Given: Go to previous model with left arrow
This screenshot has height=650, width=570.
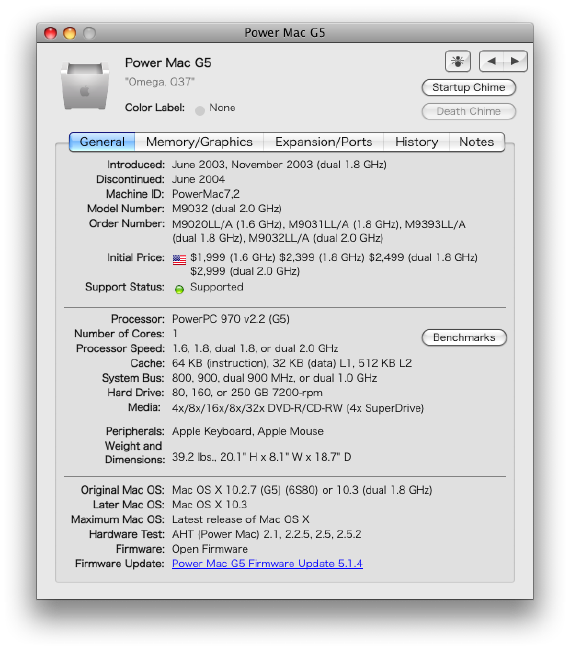Looking at the screenshot, I should pos(492,61).
